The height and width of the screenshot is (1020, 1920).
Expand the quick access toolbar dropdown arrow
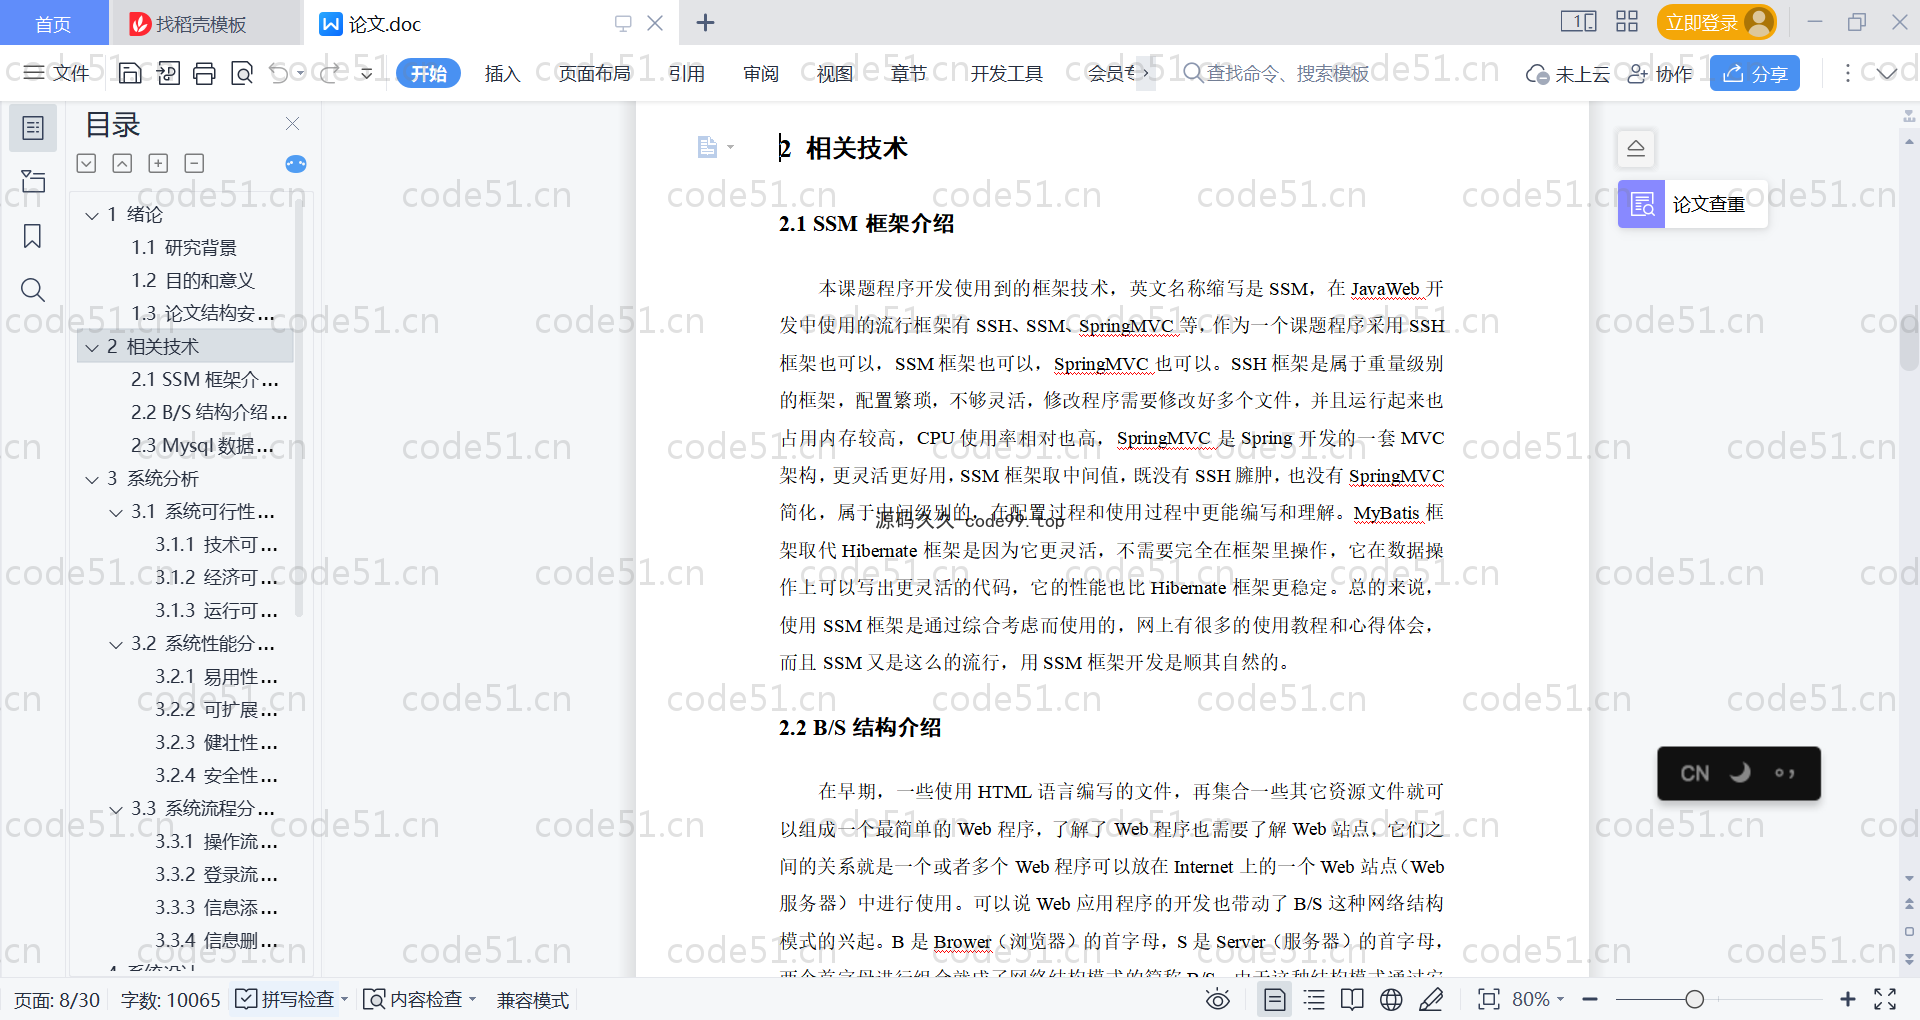367,73
